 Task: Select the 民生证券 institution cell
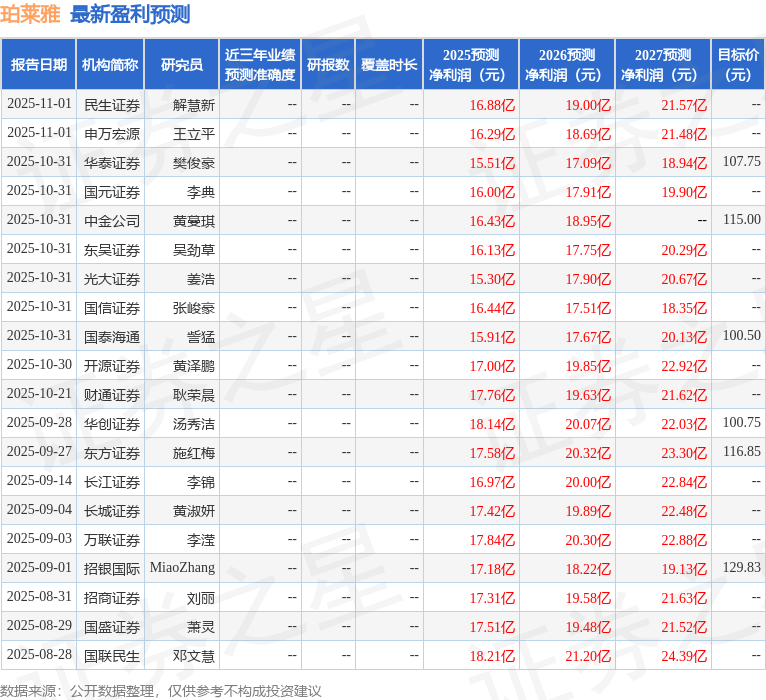pos(111,105)
